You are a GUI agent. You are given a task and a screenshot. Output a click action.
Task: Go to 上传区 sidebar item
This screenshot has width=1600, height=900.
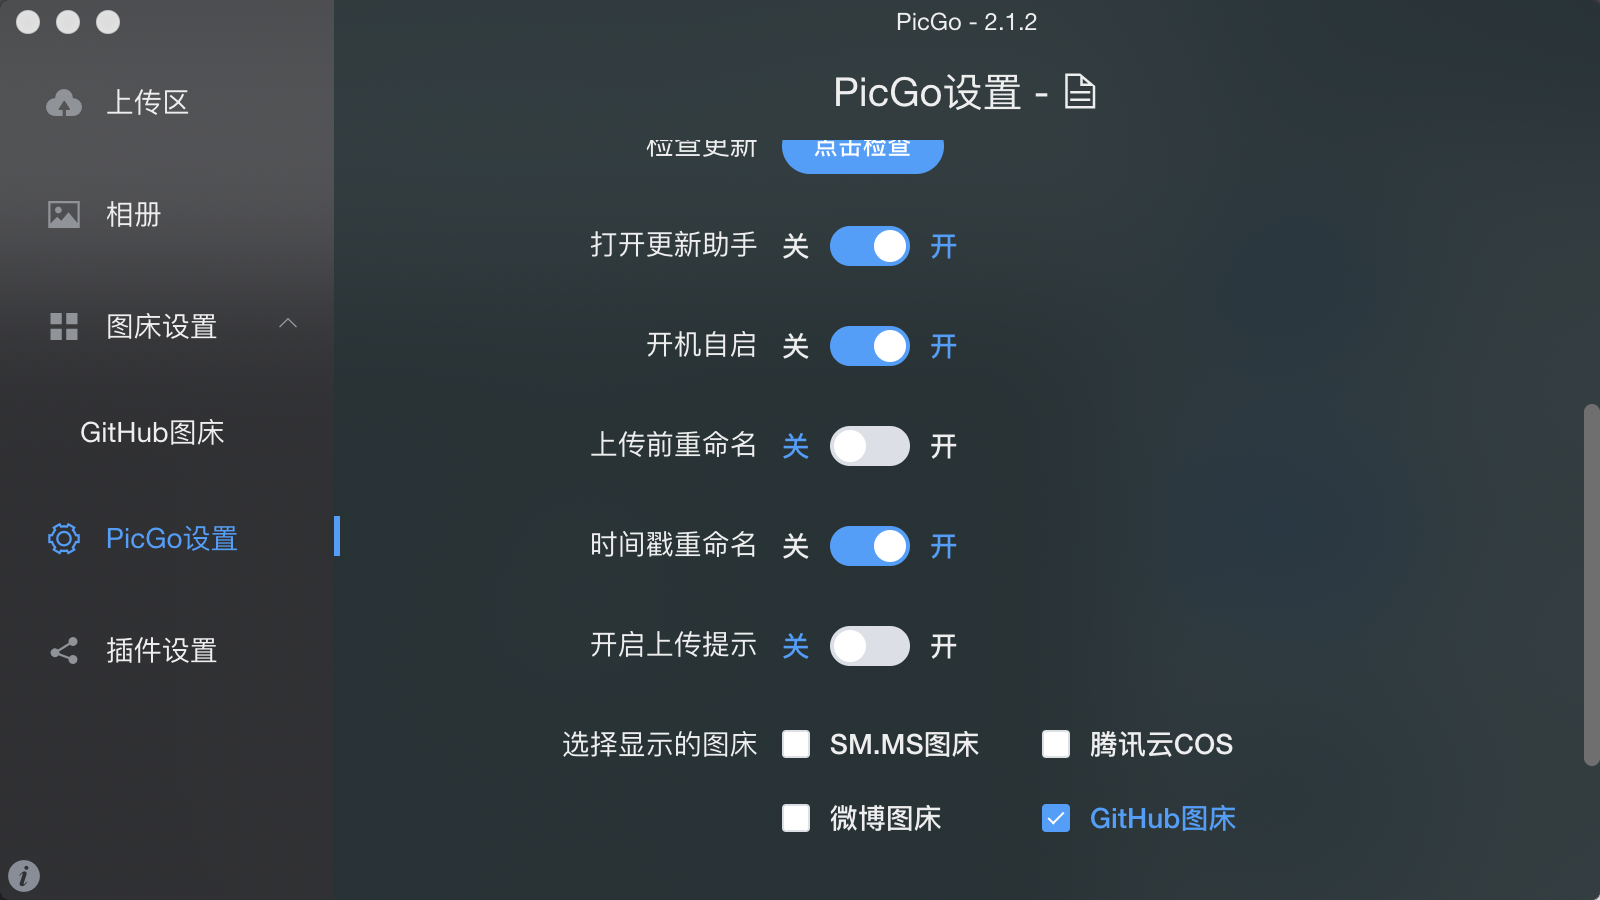147,102
